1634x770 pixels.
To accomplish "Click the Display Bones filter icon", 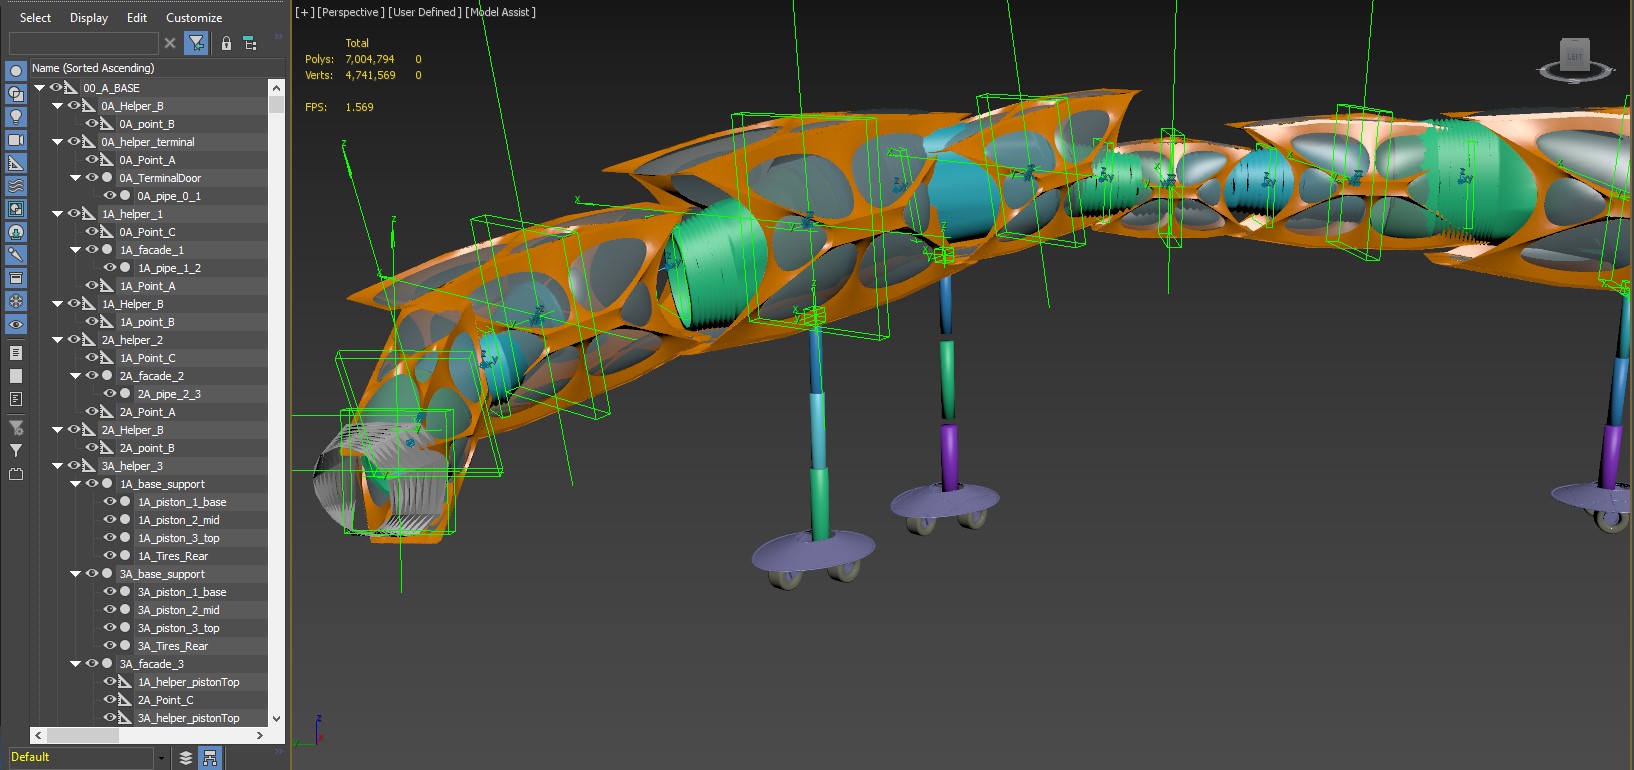I will point(16,255).
